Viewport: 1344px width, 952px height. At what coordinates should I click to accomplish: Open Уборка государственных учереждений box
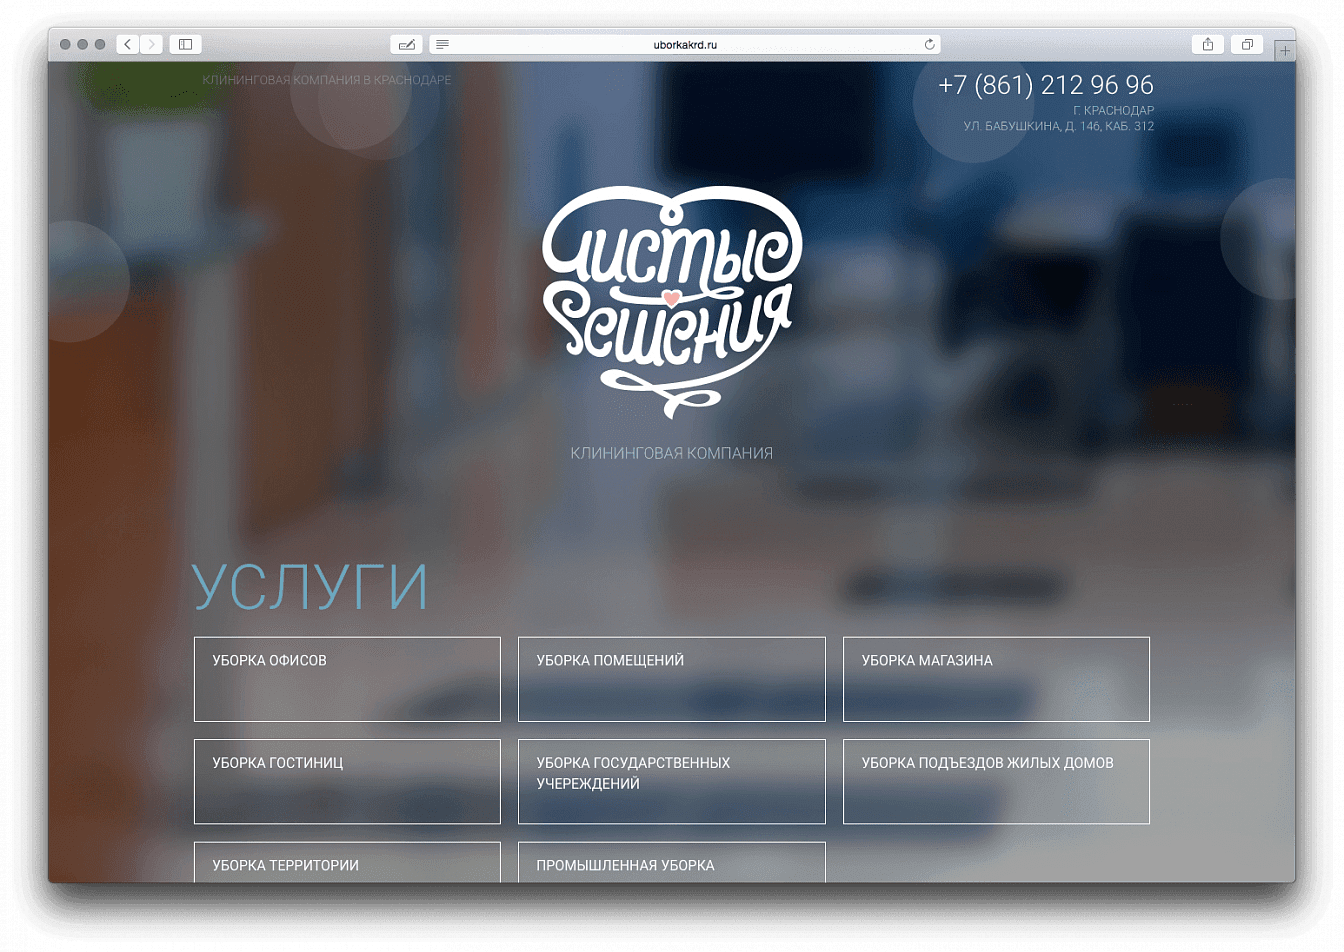(x=672, y=782)
